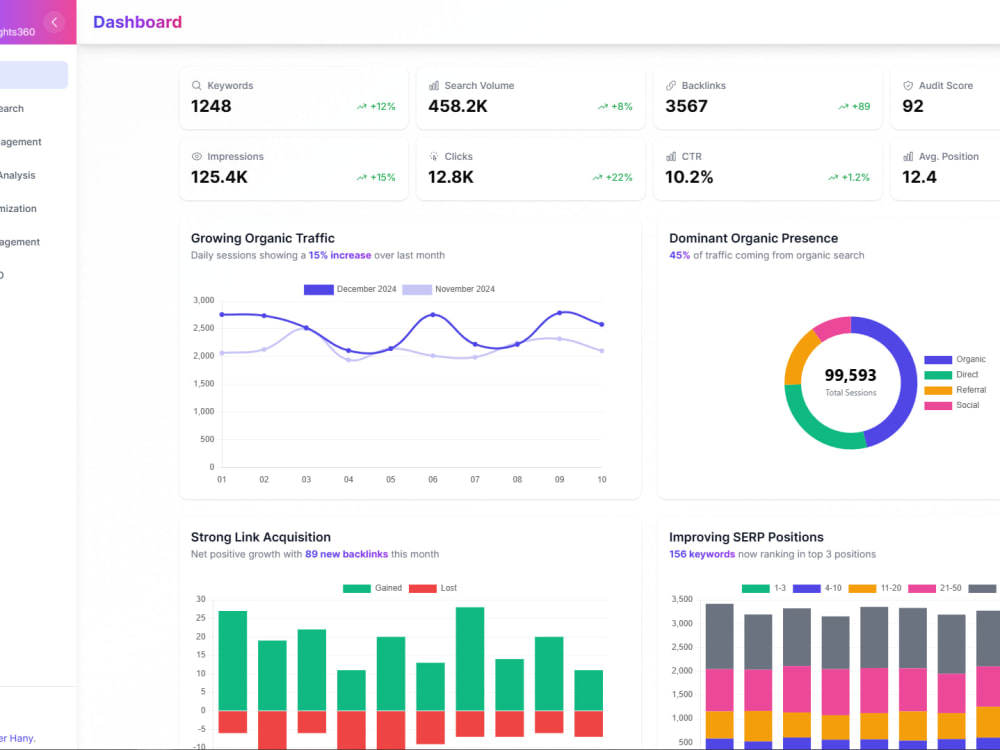Click the '15% increase' highlighted text
The image size is (1000, 750).
(x=340, y=255)
